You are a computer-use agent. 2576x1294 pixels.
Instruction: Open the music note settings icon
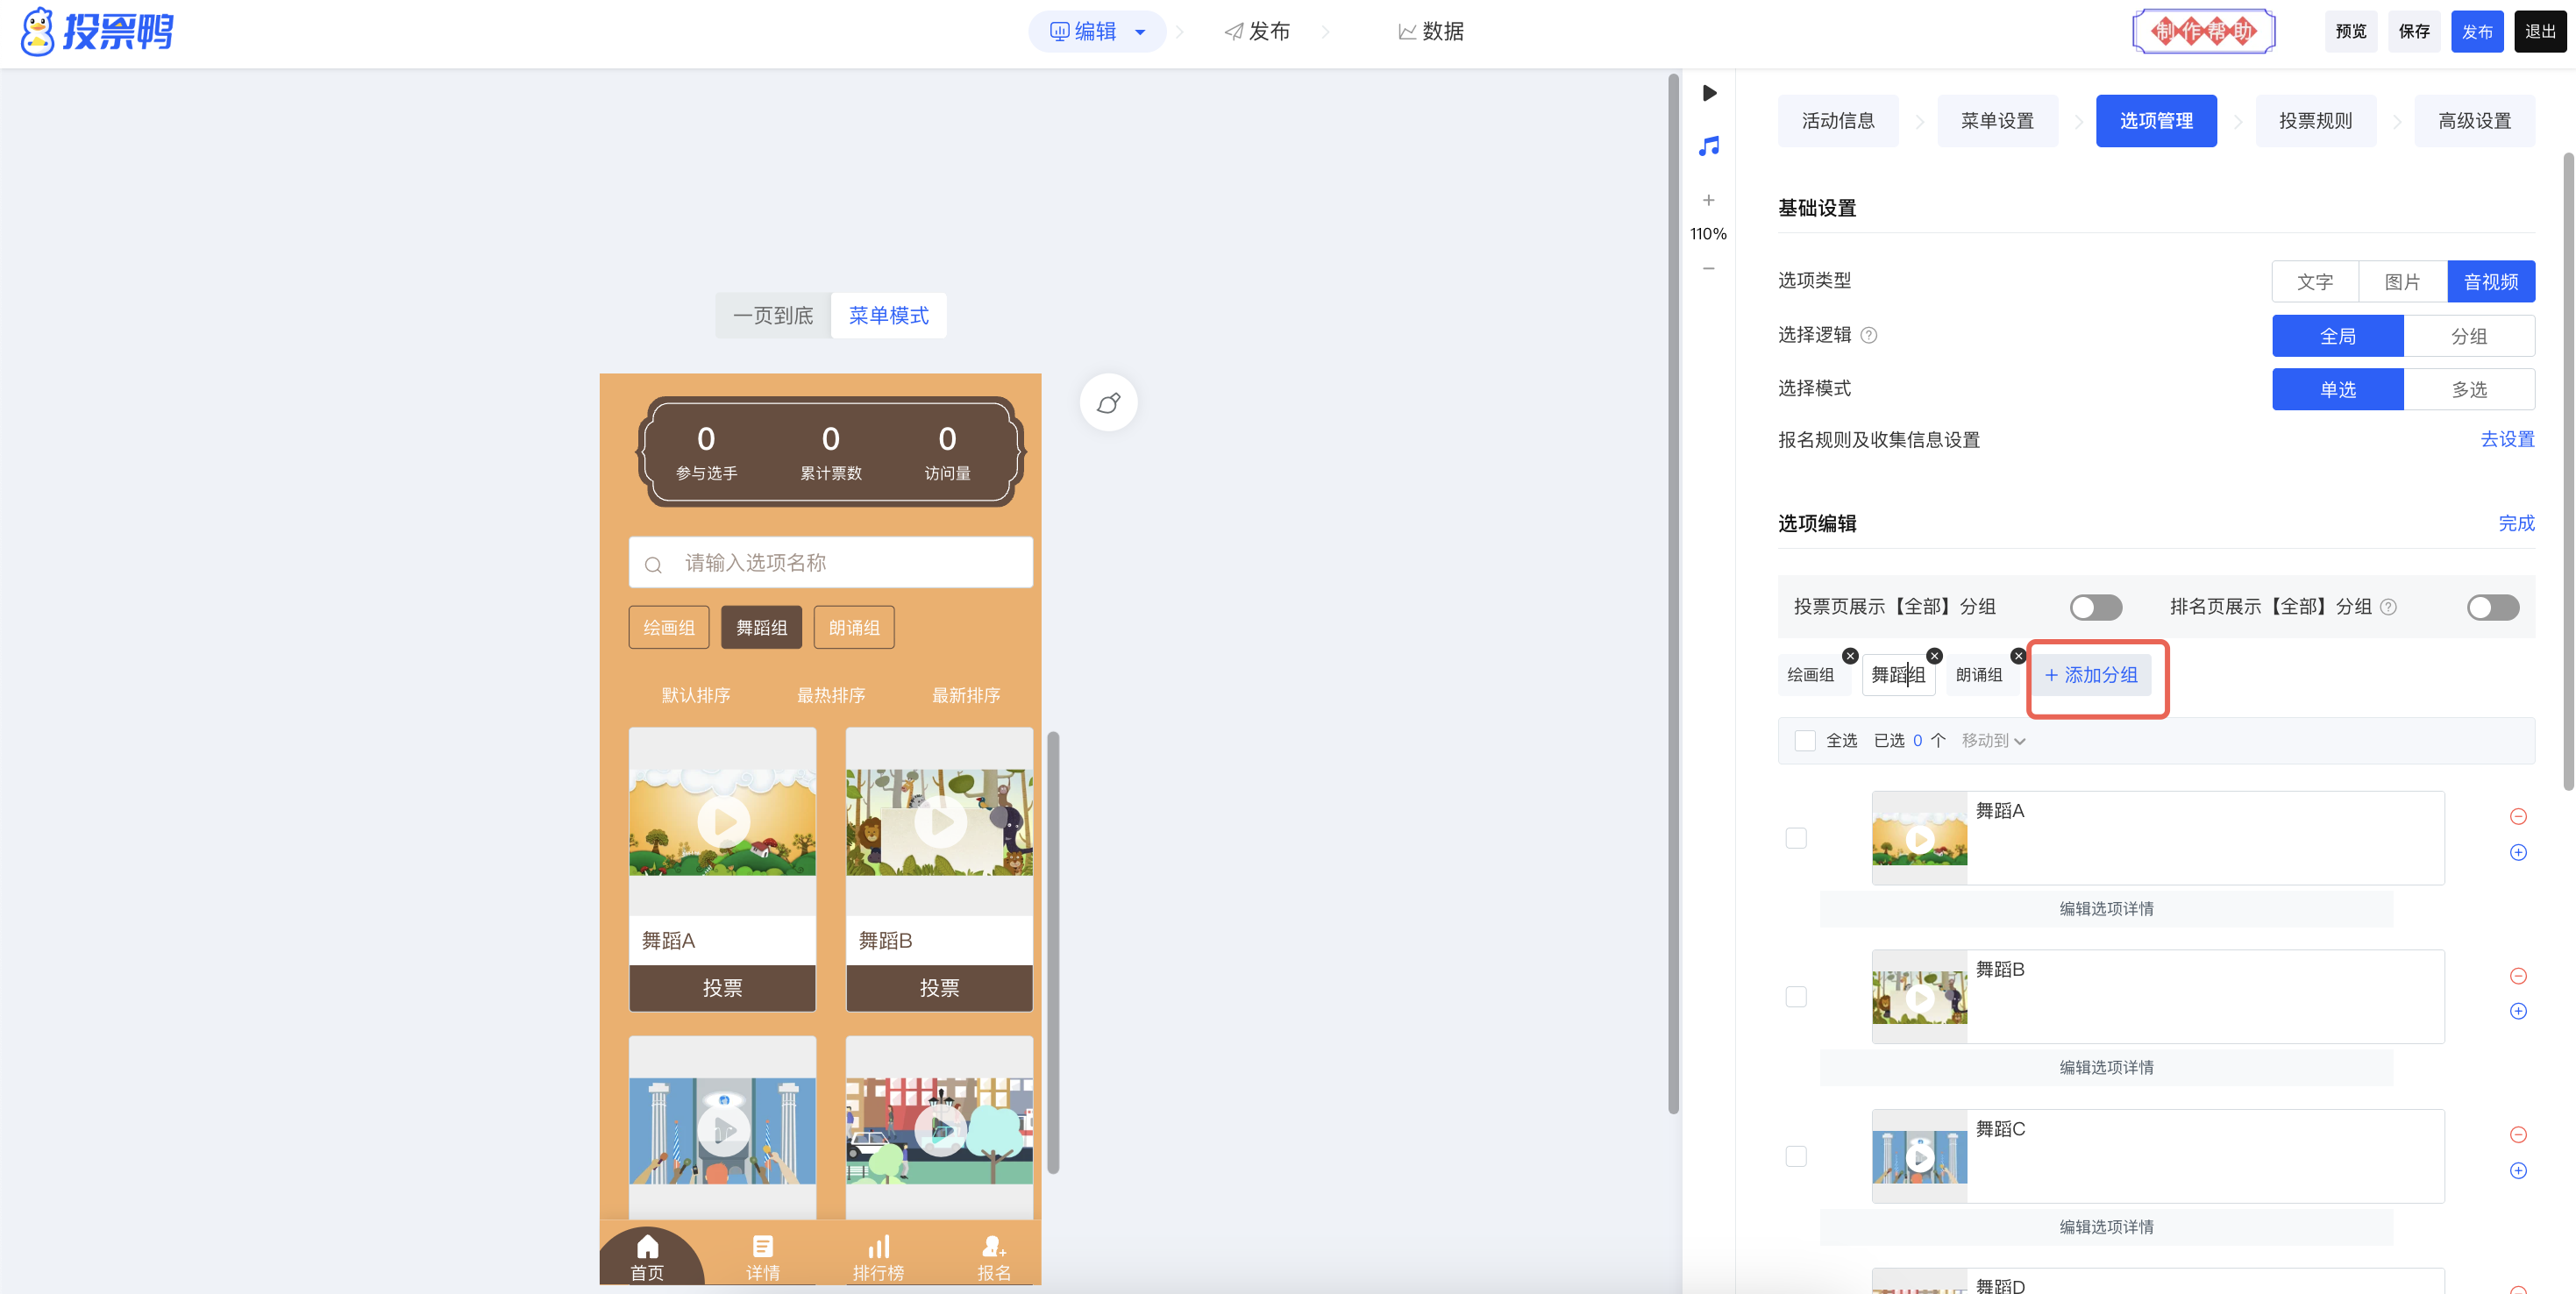[1709, 146]
